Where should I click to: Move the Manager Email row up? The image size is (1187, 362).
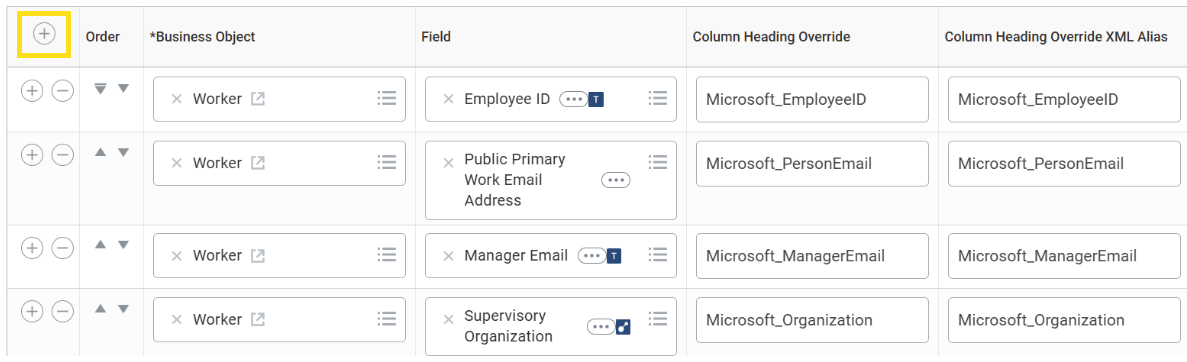coord(101,245)
